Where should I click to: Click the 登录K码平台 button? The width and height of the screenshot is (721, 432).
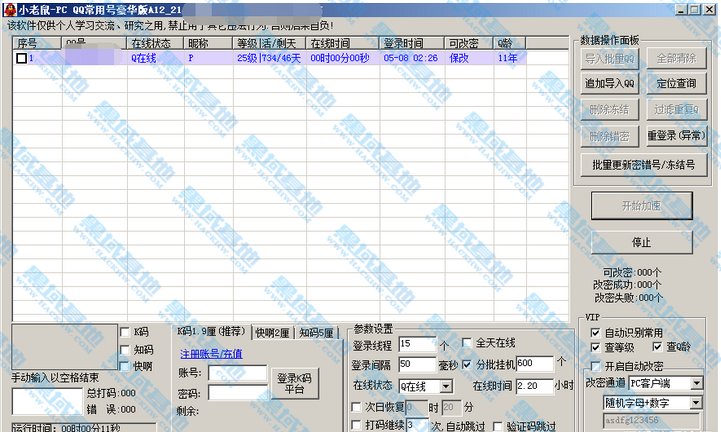point(294,383)
